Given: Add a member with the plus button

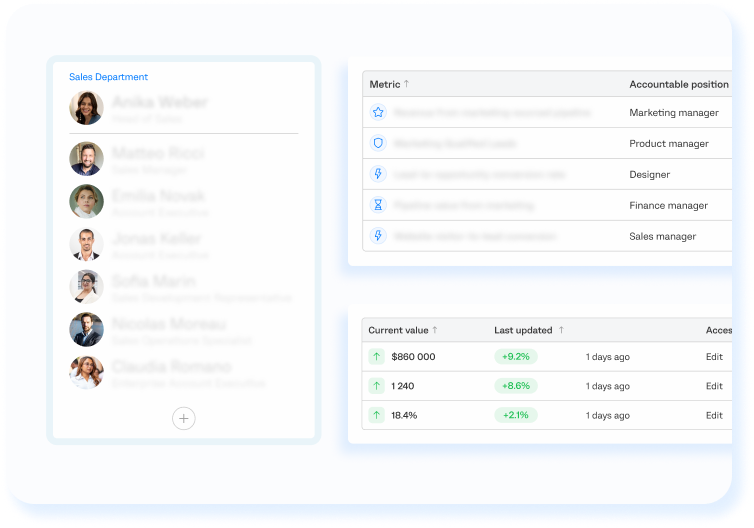Looking at the screenshot, I should pyautogui.click(x=184, y=418).
